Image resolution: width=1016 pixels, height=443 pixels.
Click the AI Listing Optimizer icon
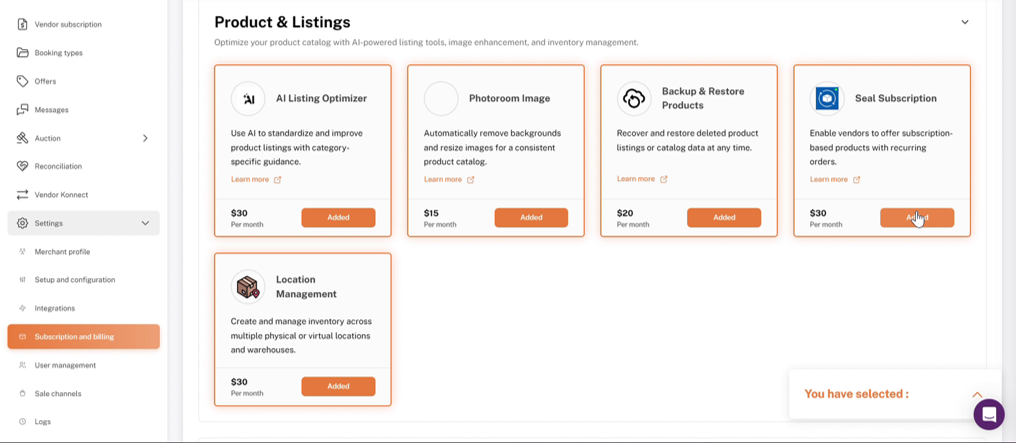coord(248,98)
